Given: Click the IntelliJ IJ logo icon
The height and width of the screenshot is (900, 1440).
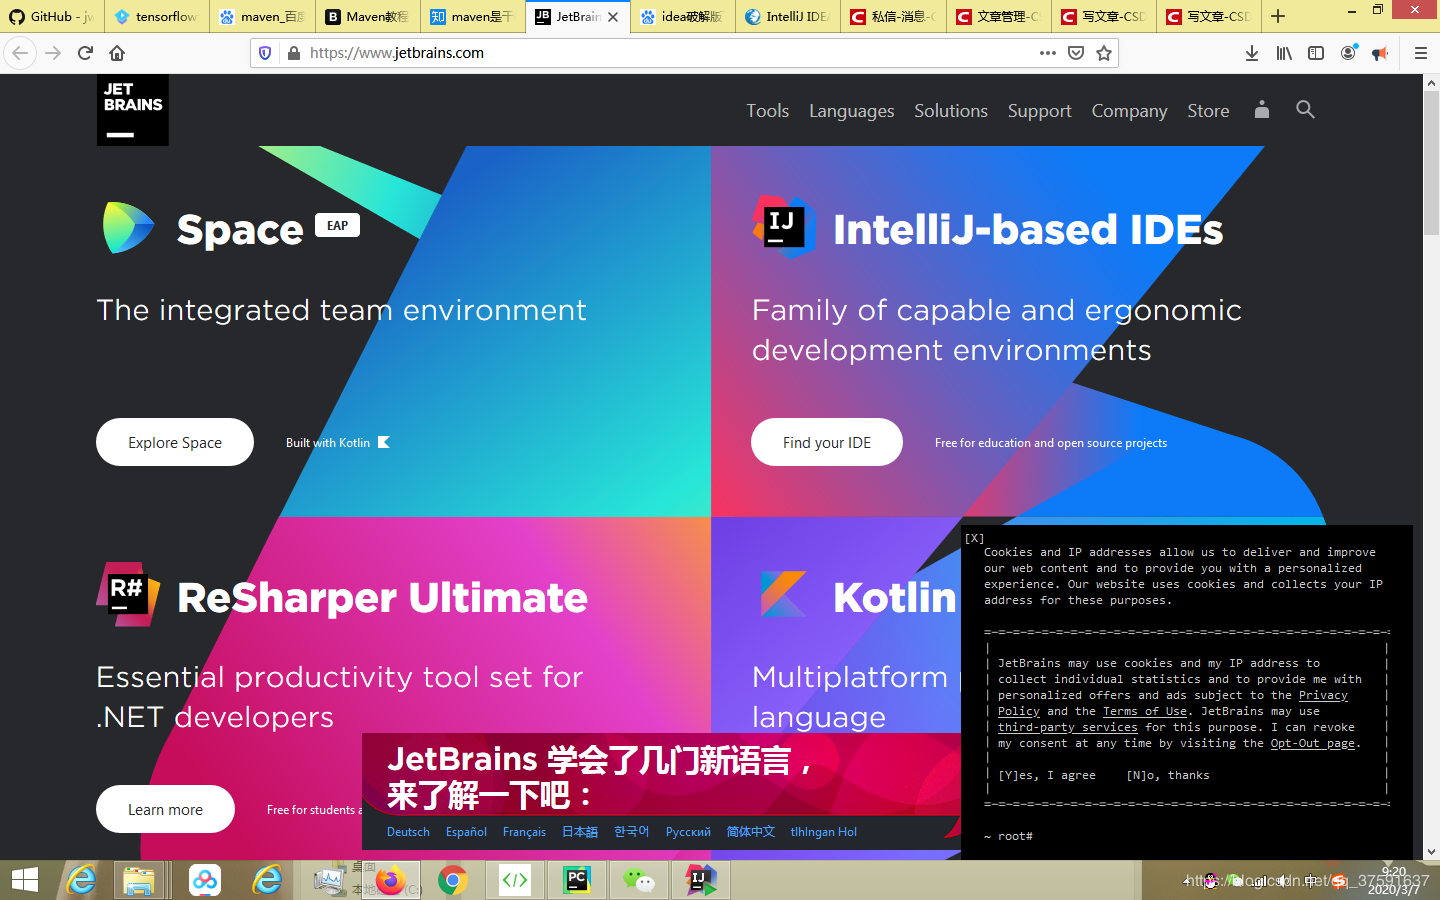Looking at the screenshot, I should pos(784,227).
